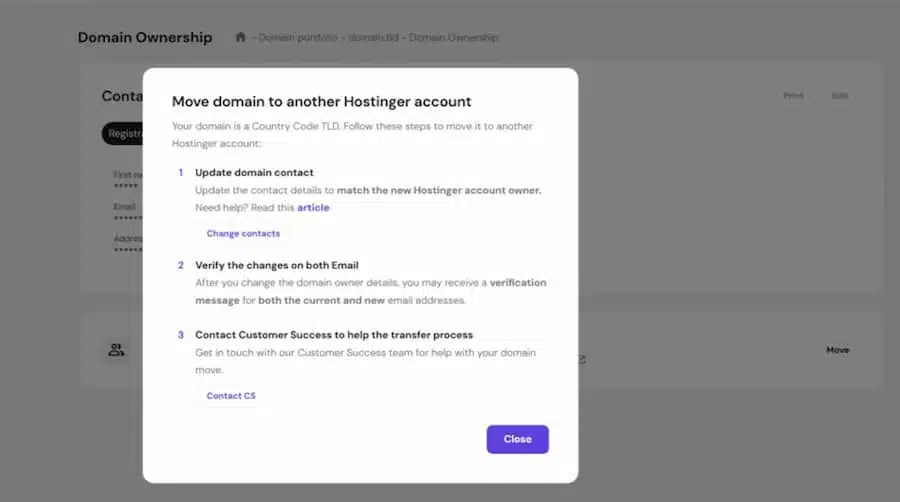Open Change contacts from step 1
This screenshot has height=502, width=900.
[x=243, y=233]
